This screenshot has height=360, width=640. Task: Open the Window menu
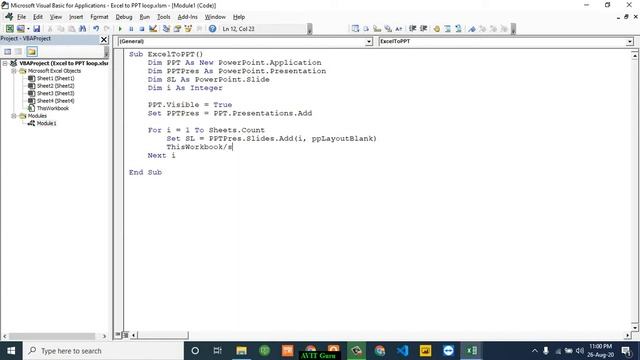(215, 17)
